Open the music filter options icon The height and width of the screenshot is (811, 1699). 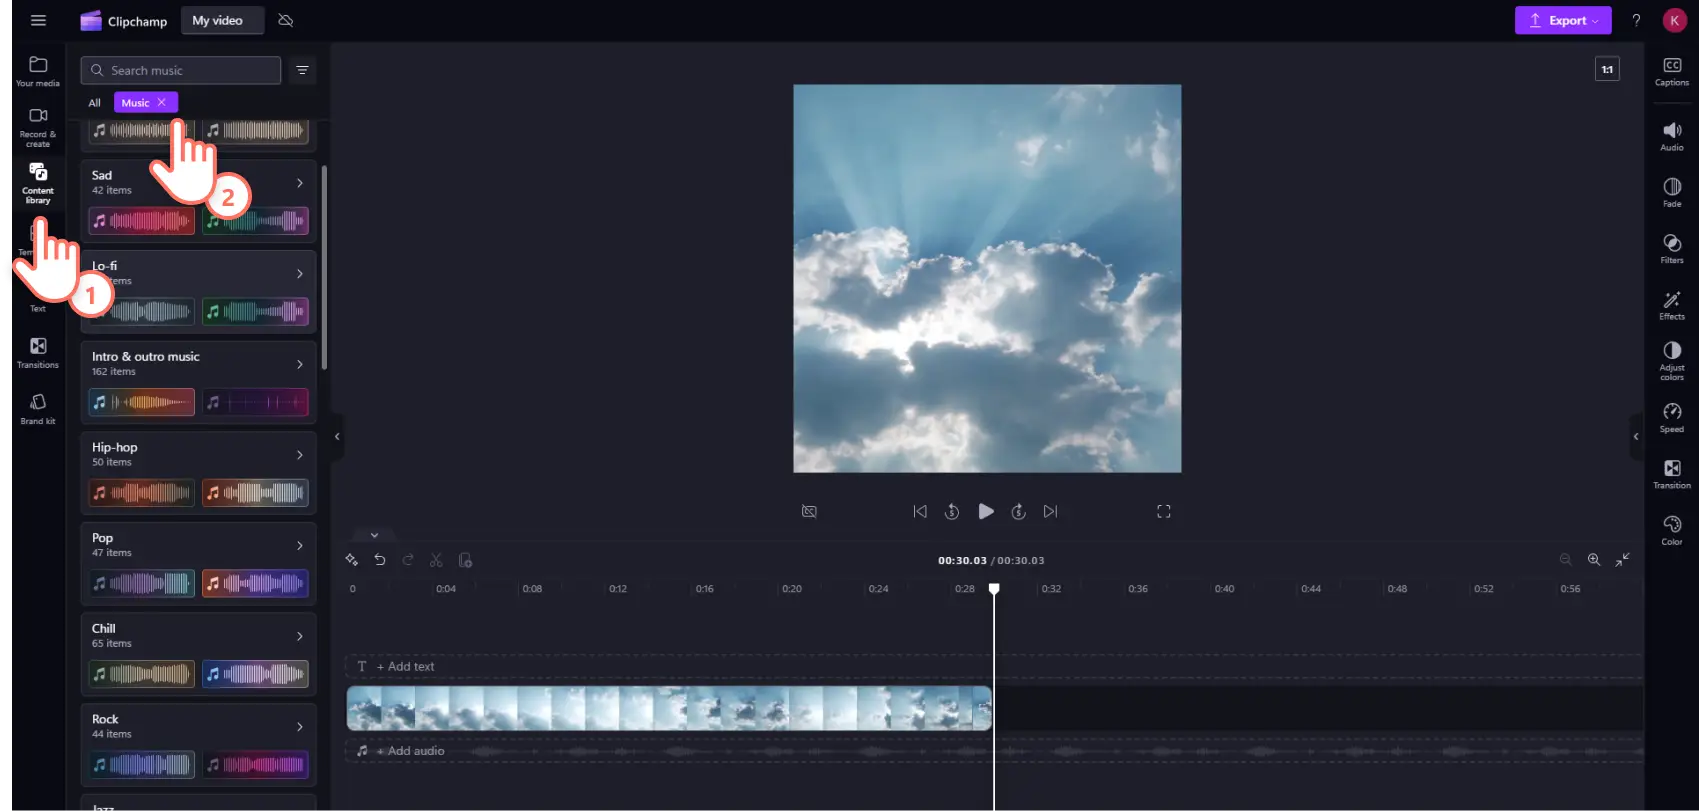[x=302, y=70]
